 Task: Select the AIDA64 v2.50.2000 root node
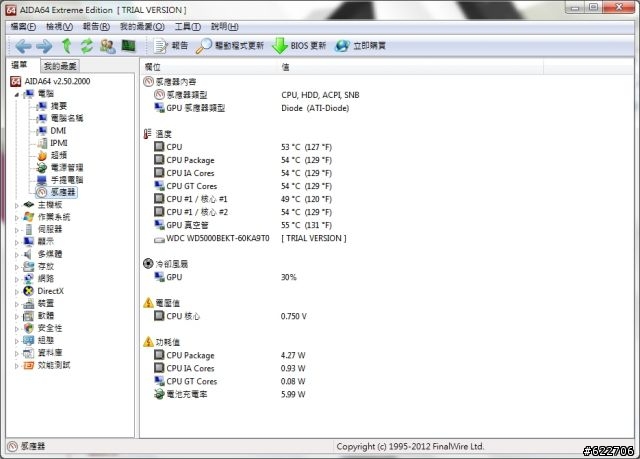point(50,81)
